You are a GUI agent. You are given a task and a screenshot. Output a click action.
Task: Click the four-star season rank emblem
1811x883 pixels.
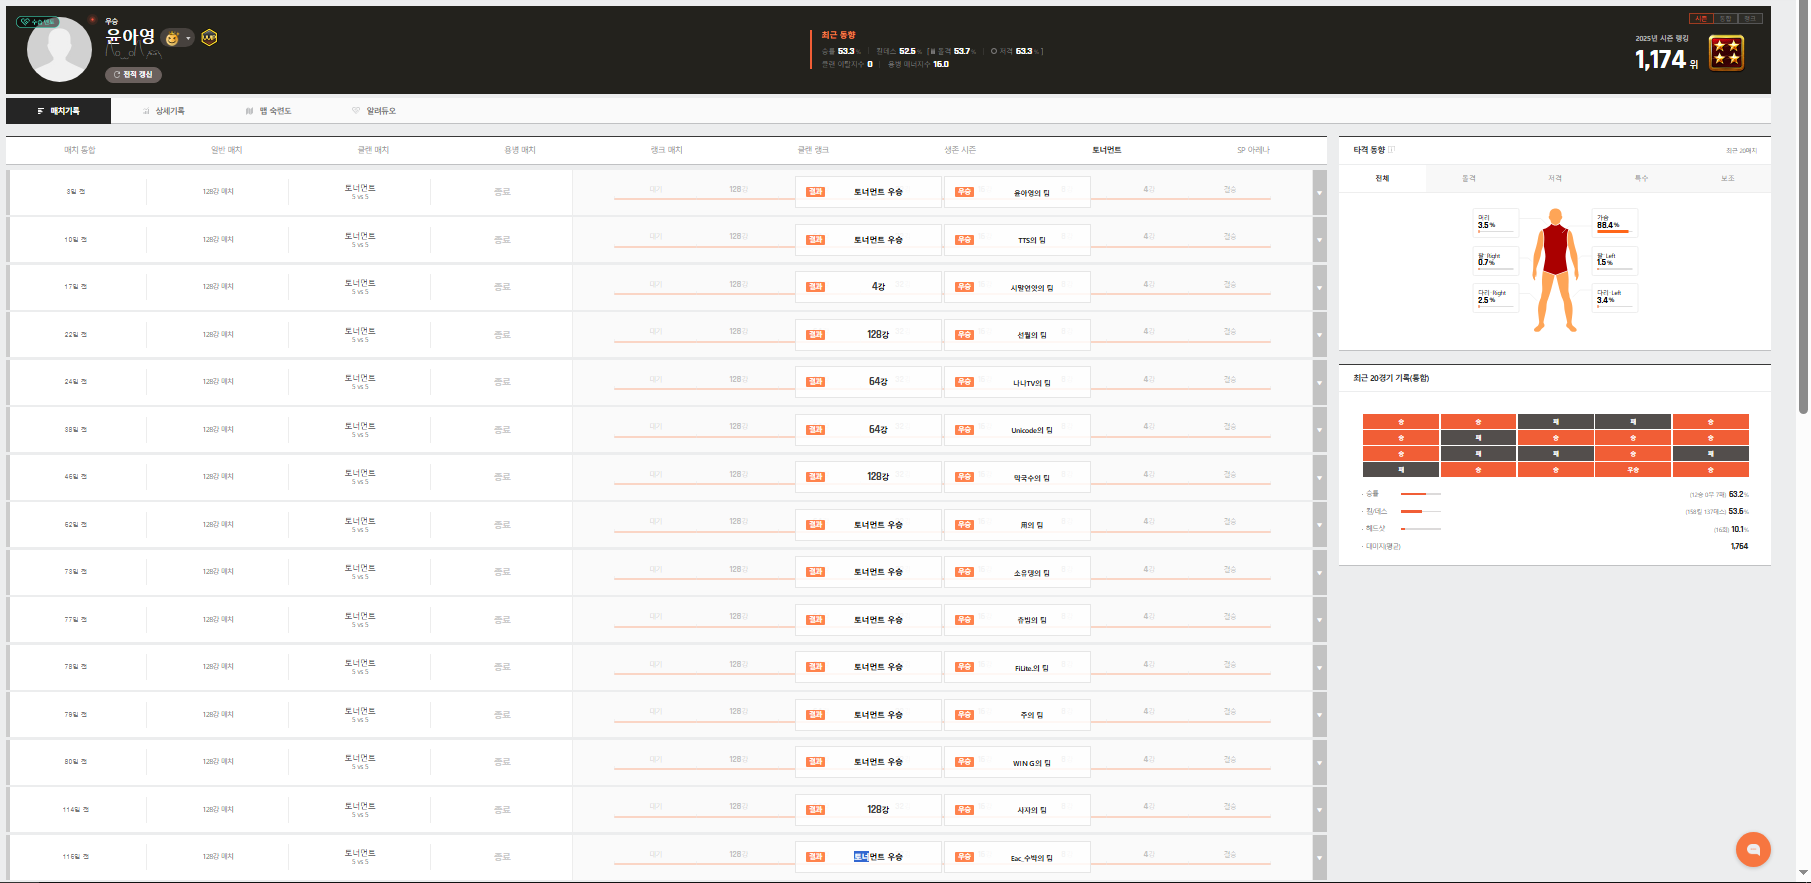point(1726,53)
